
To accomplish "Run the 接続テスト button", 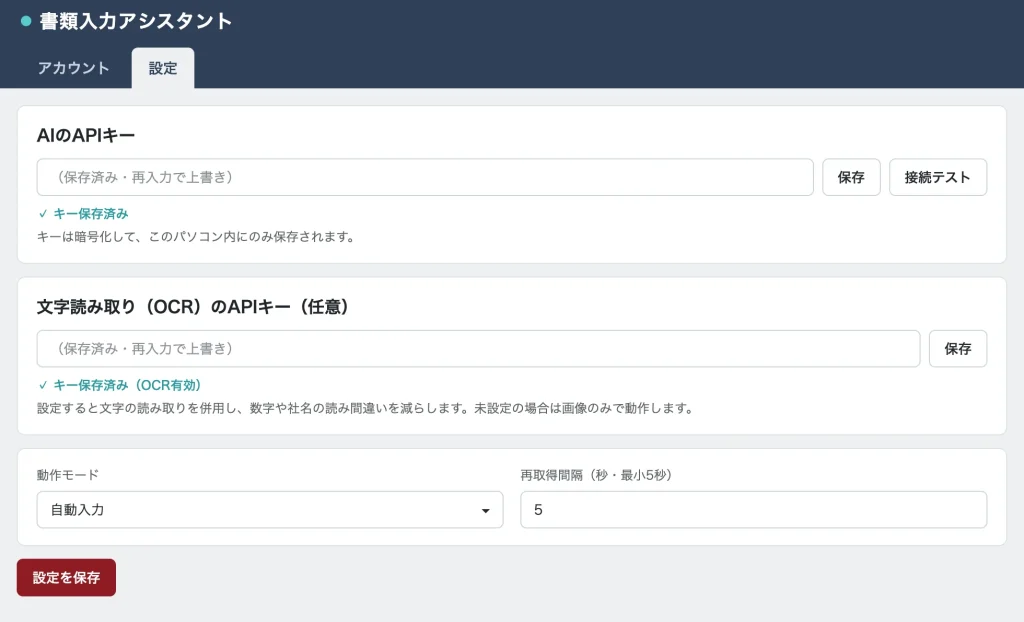I will (x=938, y=177).
